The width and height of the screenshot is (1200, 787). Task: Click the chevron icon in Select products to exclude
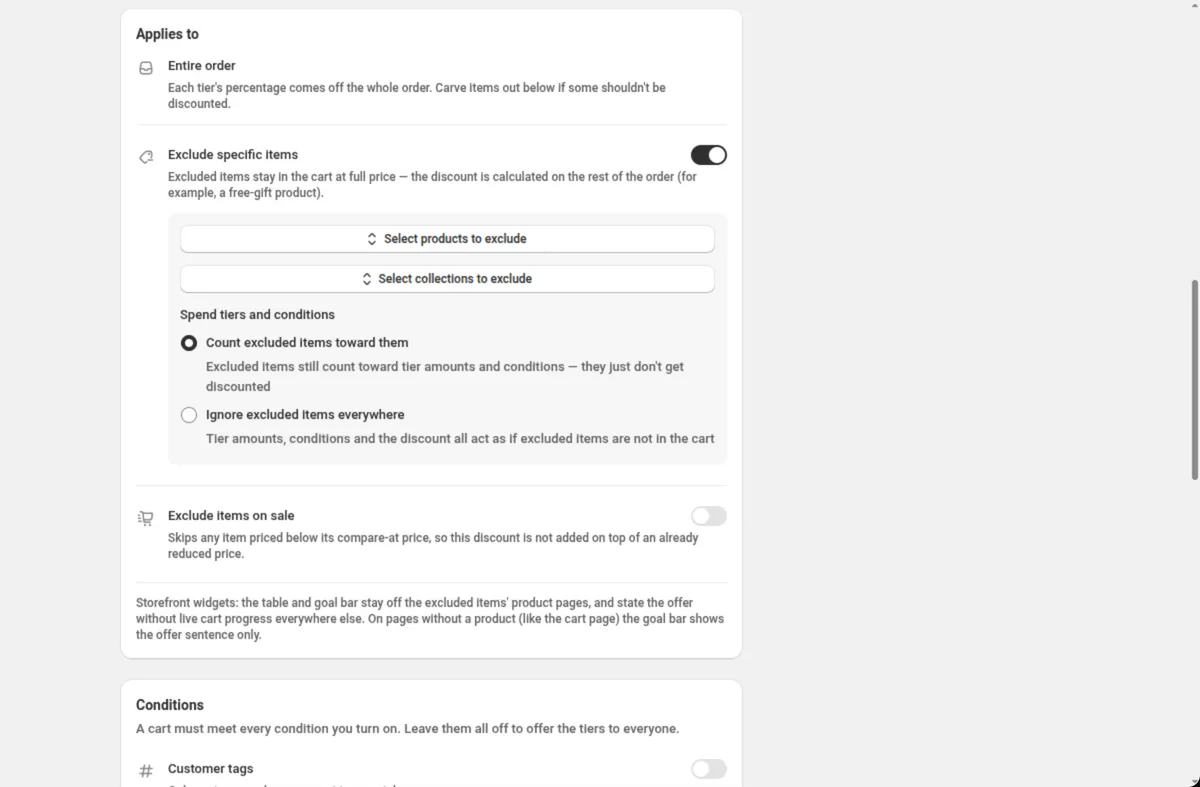[372, 239]
